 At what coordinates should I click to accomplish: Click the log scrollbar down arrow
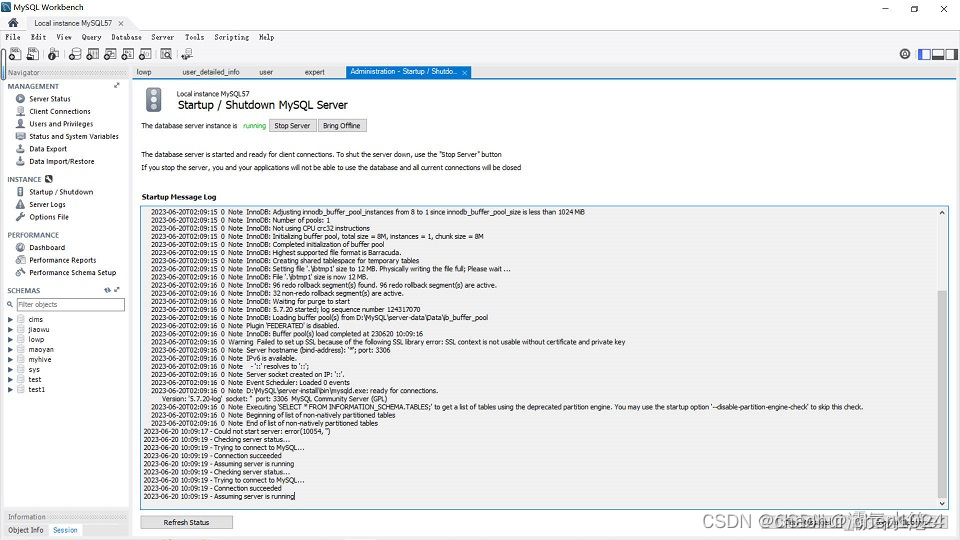[x=942, y=504]
